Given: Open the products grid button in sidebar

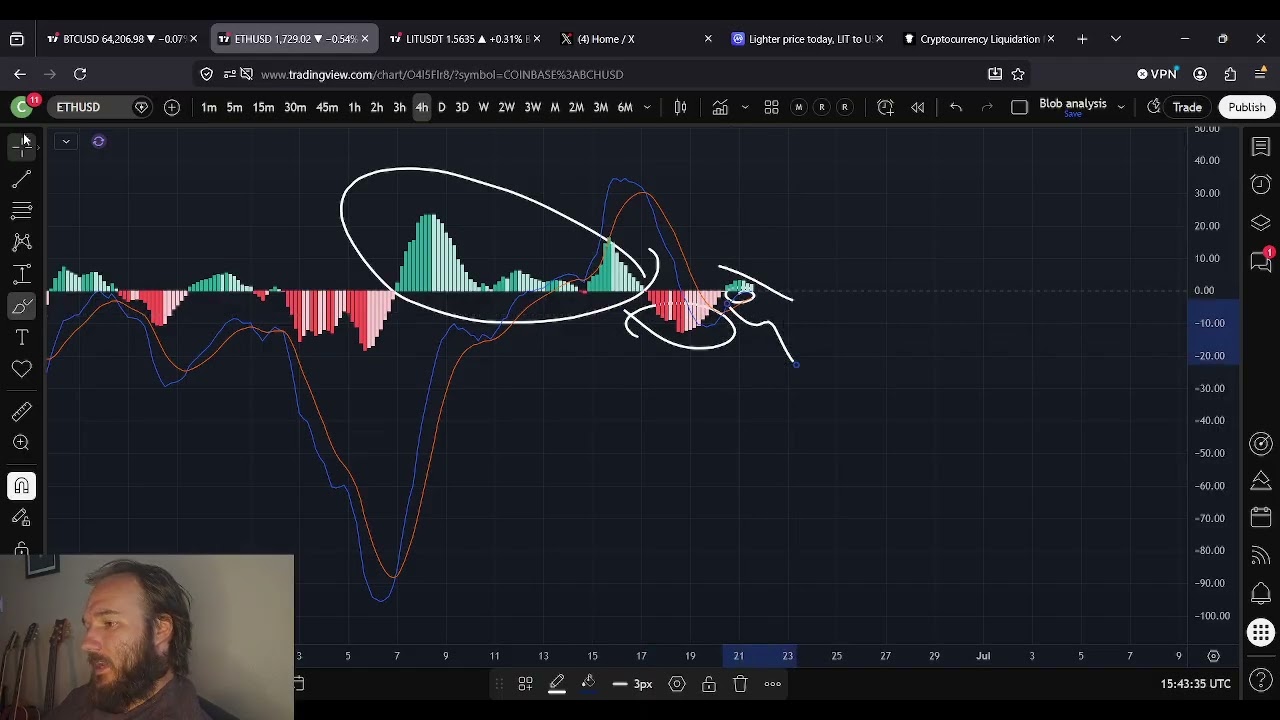Looking at the screenshot, I should pyautogui.click(x=1261, y=632).
